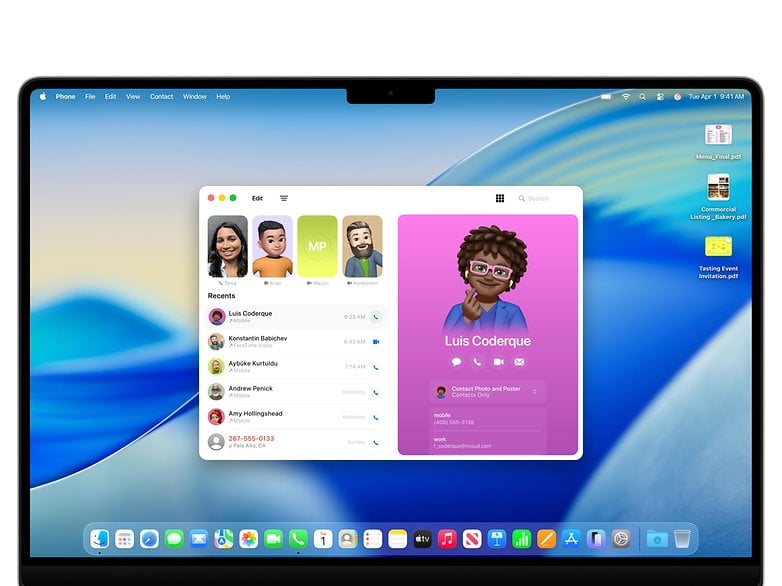Screen dimensions: 782x586
Task: Click the Search field in the Phone window
Action: coord(546,198)
